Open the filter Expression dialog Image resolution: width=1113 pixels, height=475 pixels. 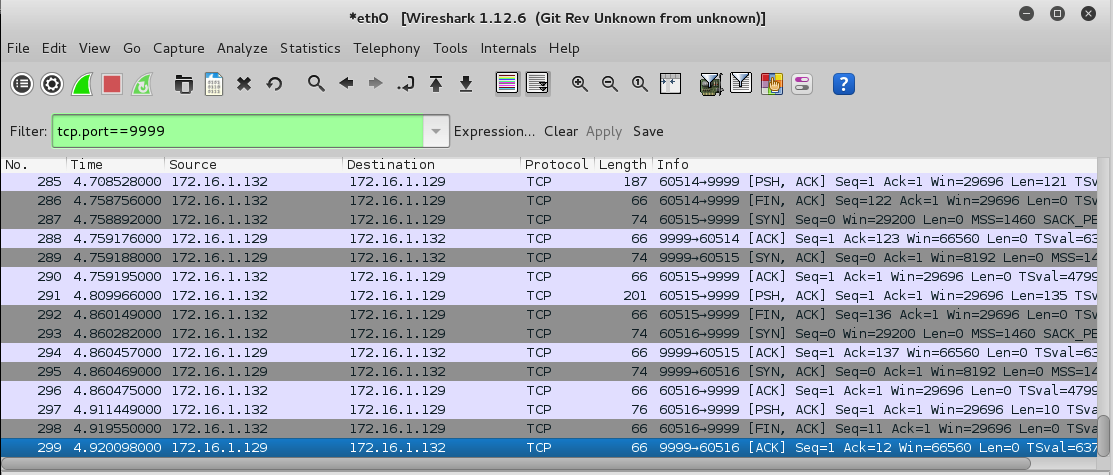point(494,131)
